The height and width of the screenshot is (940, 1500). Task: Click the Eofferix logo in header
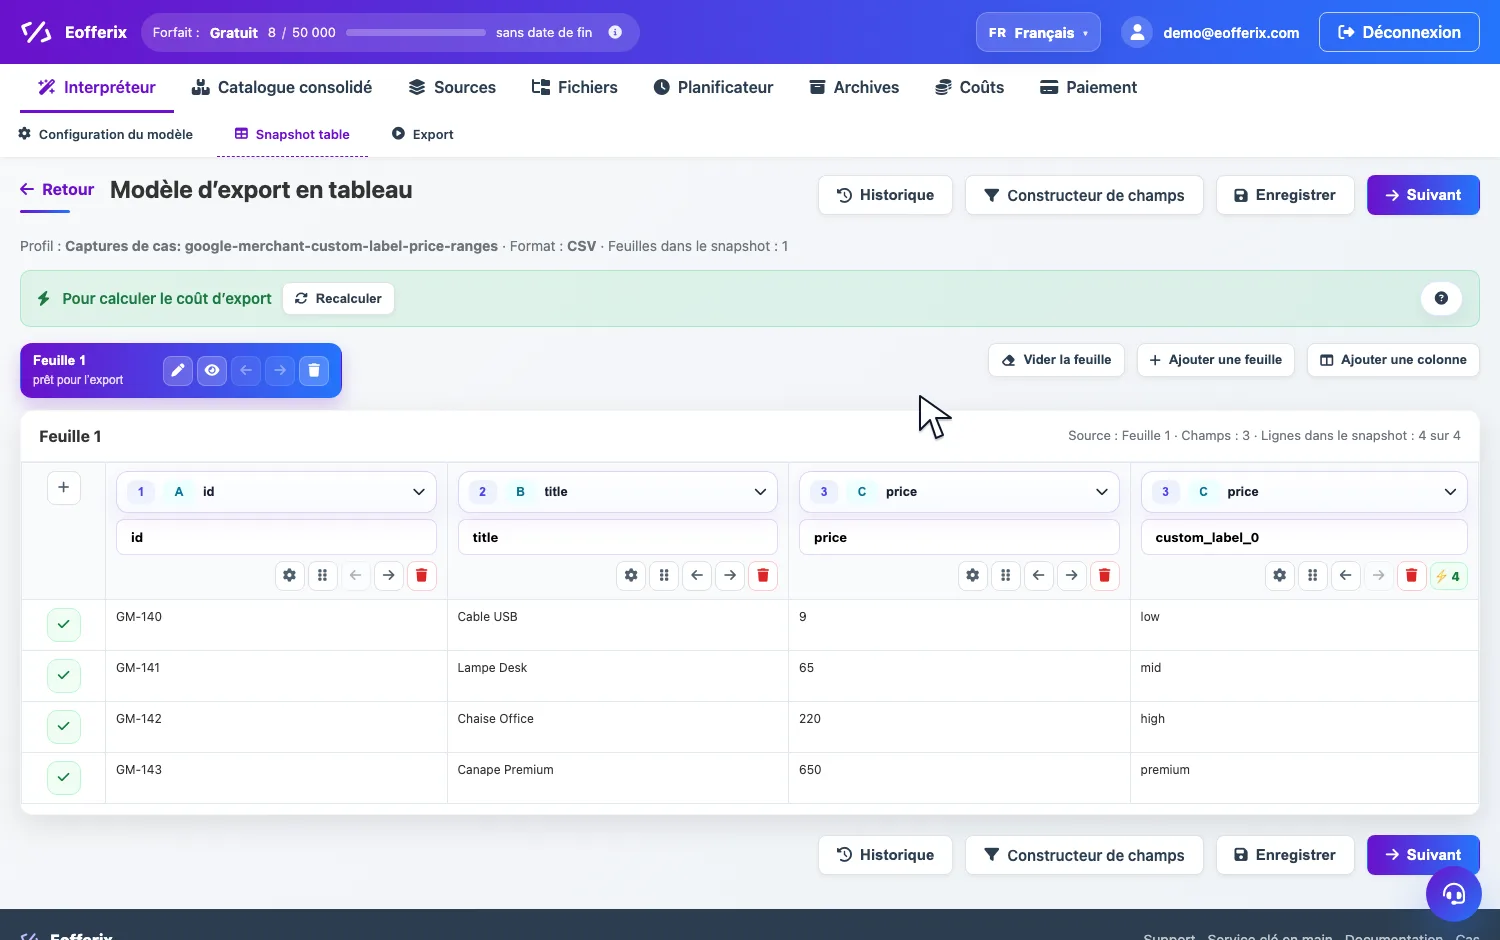74,32
